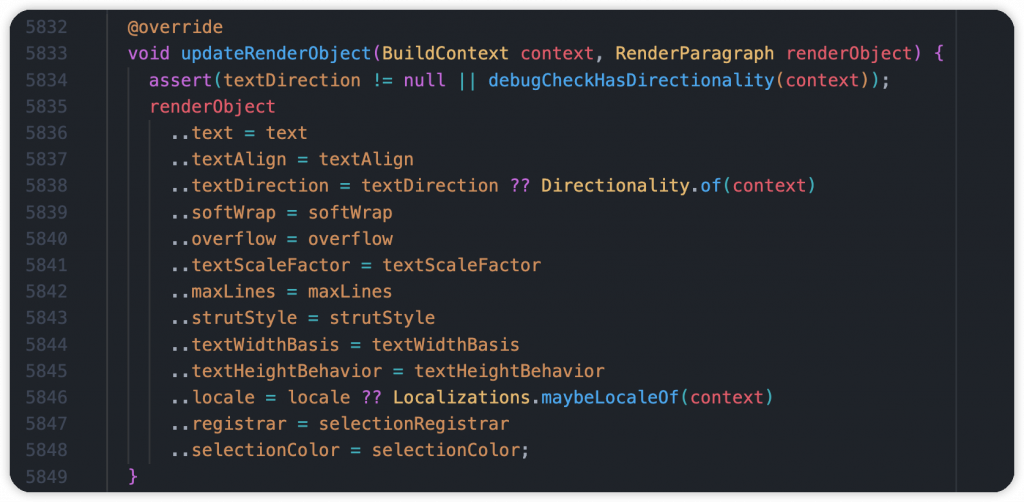
Task: Click selectionRegistrar value on line 5847
Action: (414, 424)
